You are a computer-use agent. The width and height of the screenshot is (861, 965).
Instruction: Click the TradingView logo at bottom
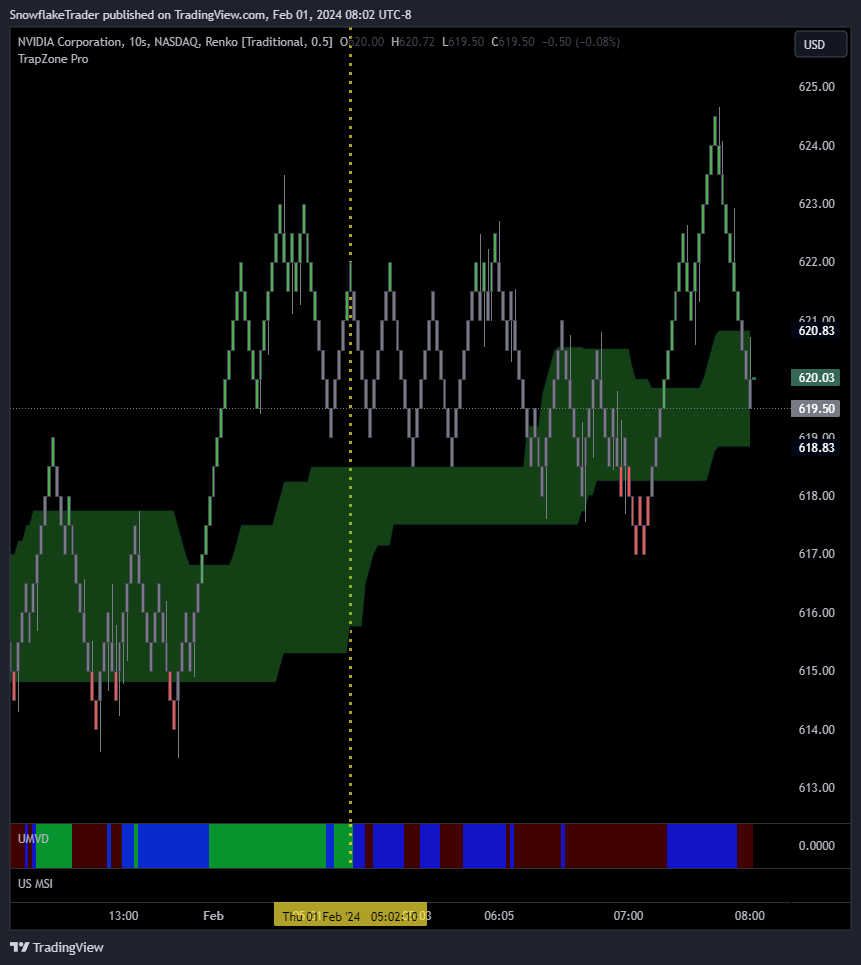(57, 947)
